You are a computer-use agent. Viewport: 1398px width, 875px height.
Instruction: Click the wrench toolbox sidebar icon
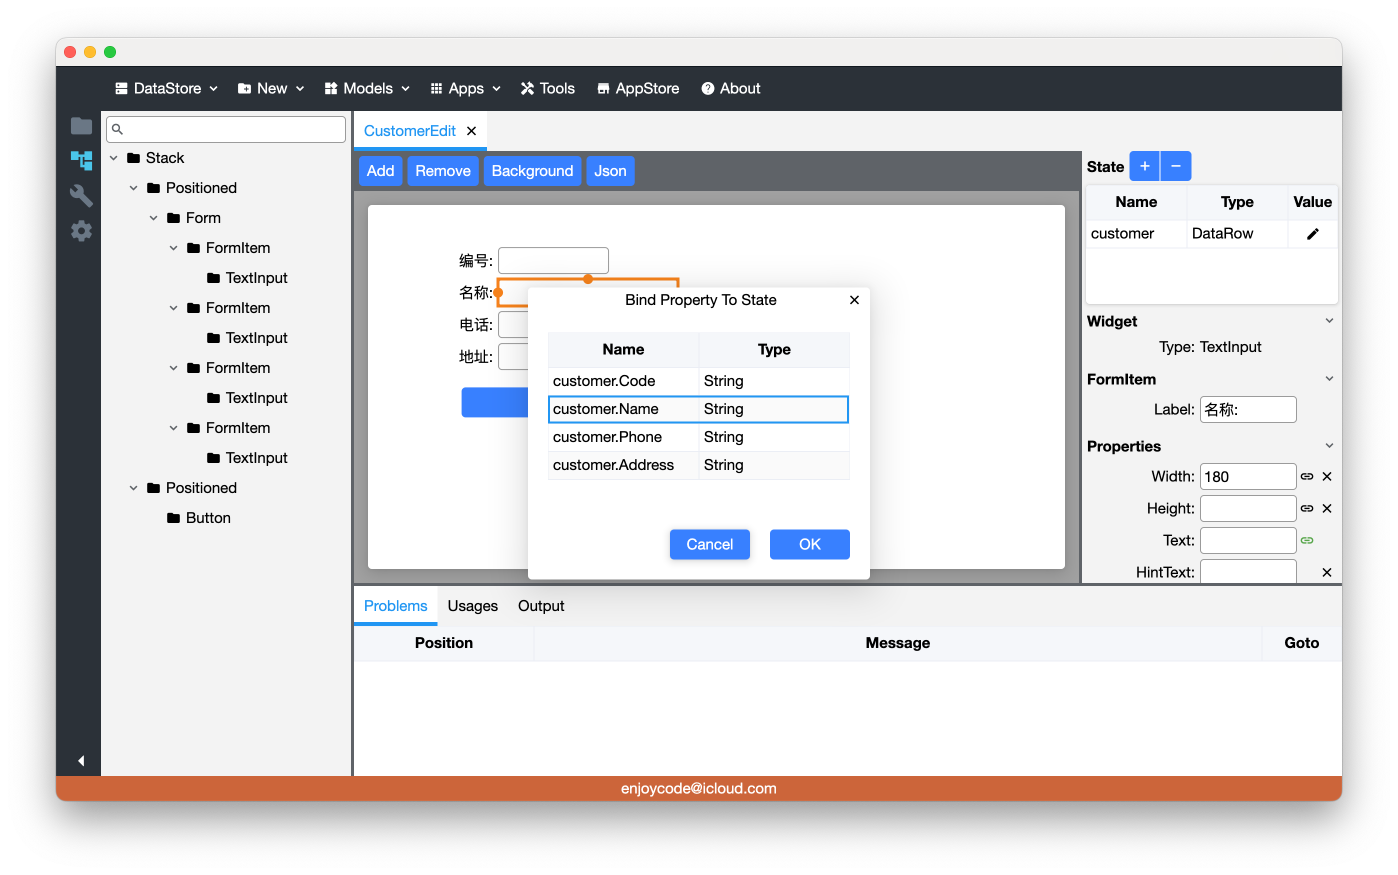pyautogui.click(x=81, y=195)
